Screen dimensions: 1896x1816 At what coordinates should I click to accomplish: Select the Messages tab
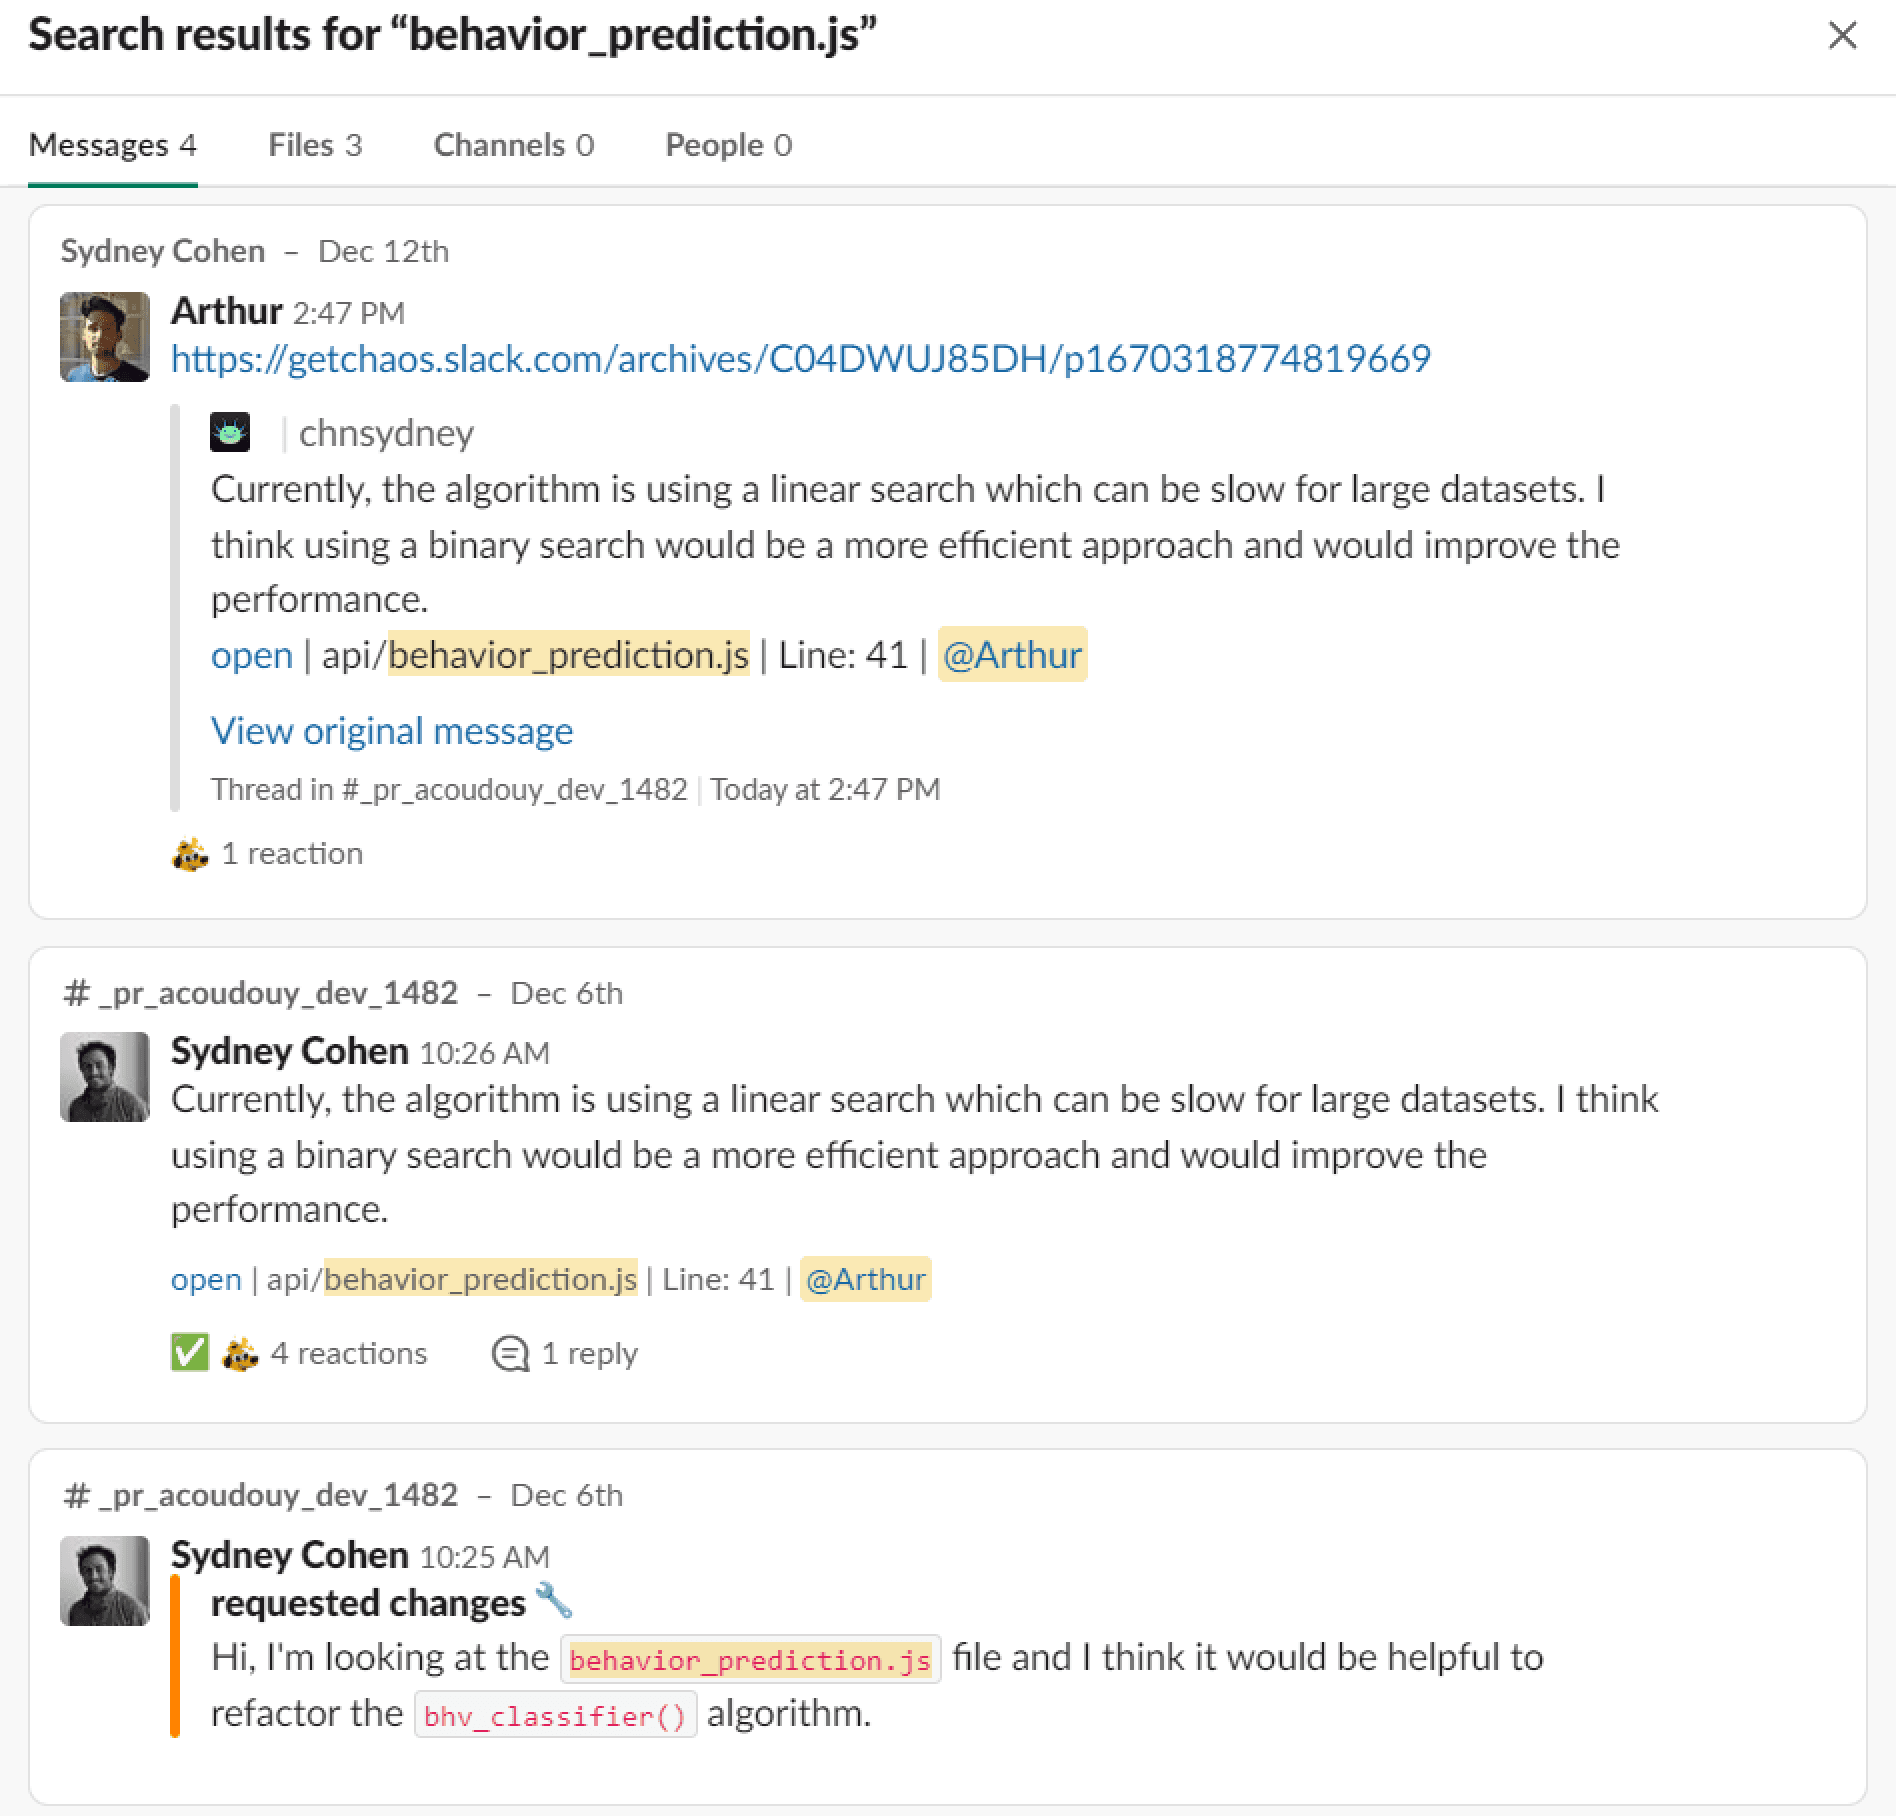(112, 145)
